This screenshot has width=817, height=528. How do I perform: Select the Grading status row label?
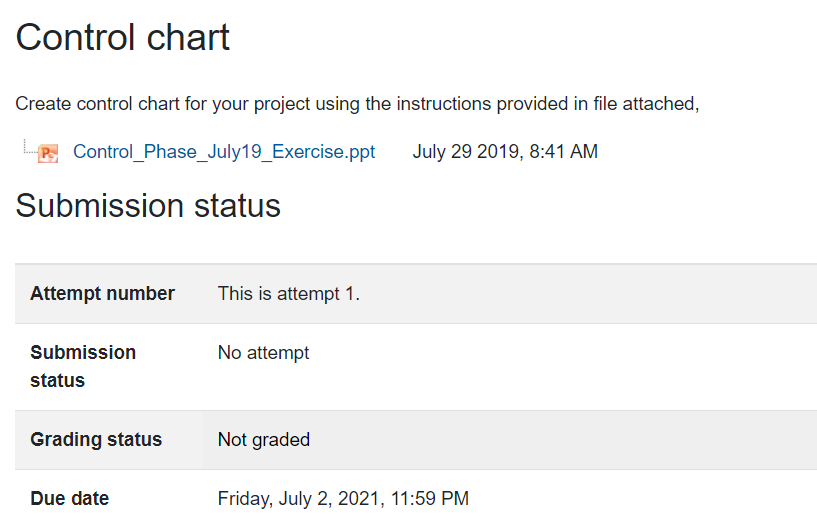[x=96, y=439]
